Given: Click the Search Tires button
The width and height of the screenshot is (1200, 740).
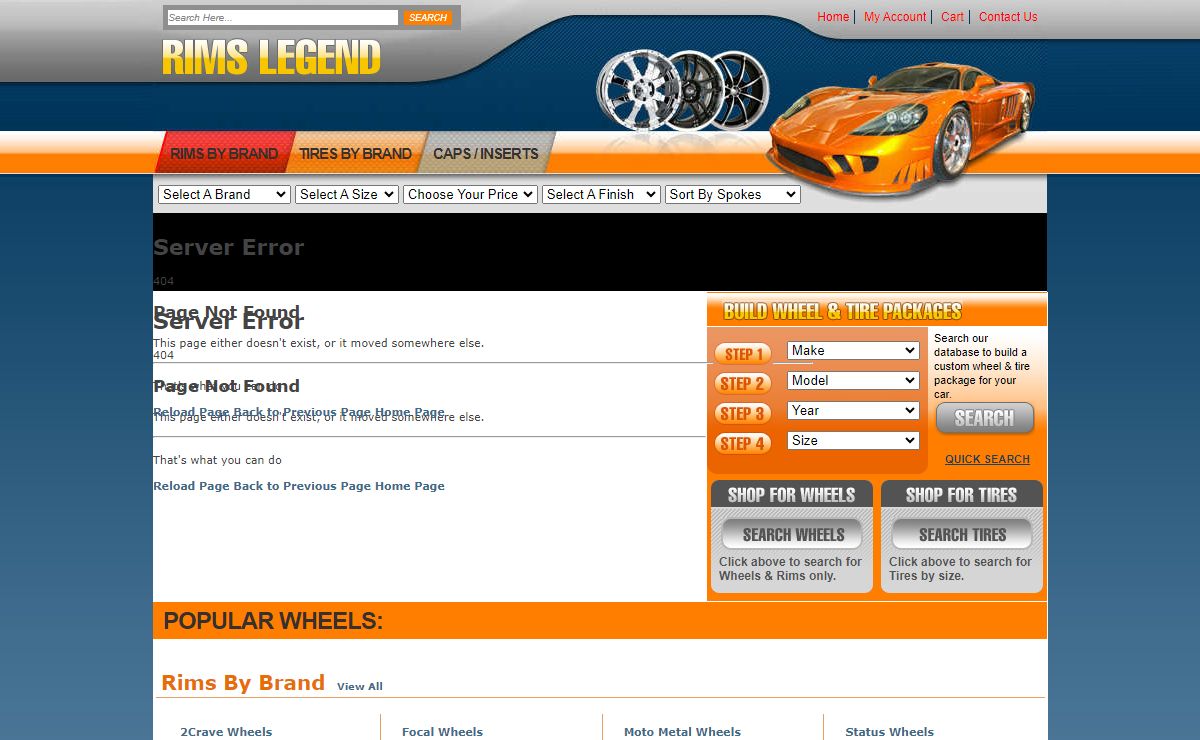Looking at the screenshot, I should coord(961,534).
